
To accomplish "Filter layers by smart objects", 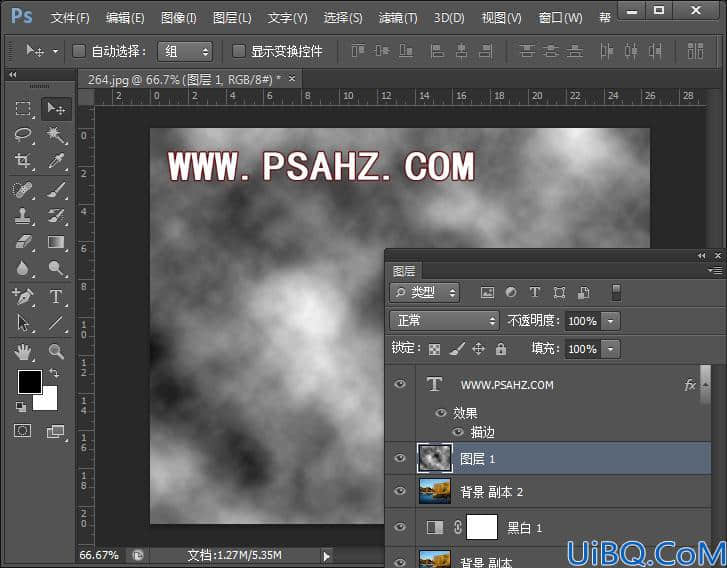I will point(583,293).
